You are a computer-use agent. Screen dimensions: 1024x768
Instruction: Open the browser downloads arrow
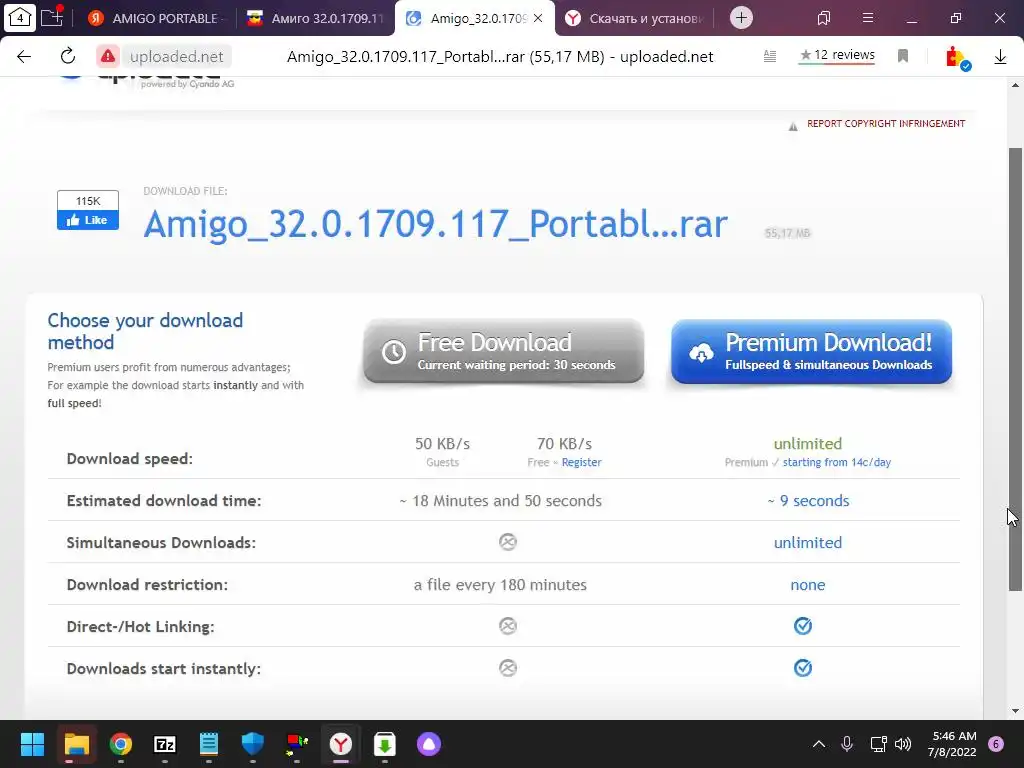1000,57
